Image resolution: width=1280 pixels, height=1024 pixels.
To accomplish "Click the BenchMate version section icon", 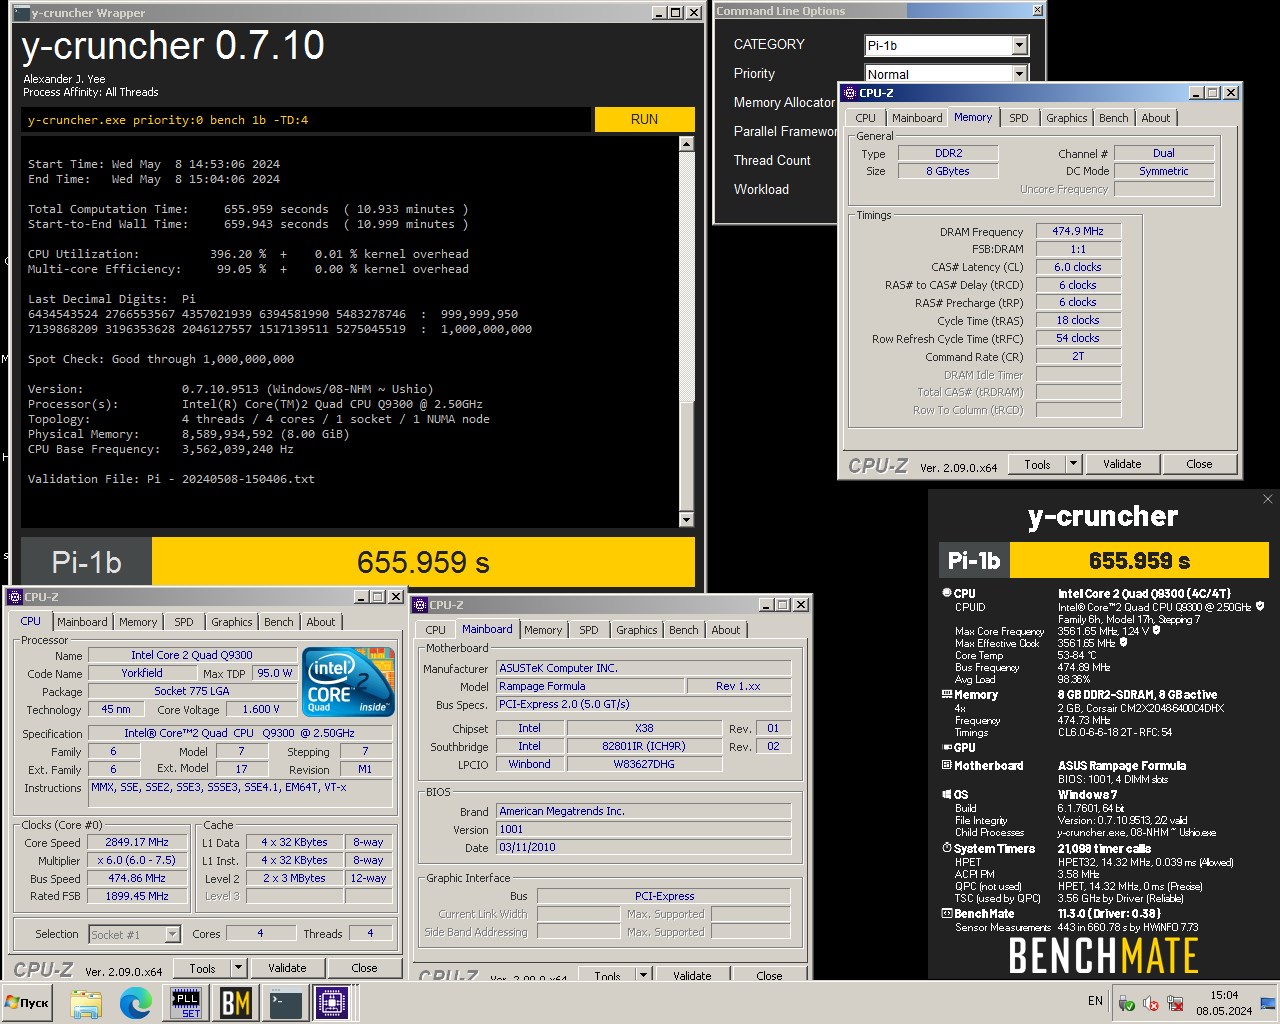I will [x=946, y=913].
